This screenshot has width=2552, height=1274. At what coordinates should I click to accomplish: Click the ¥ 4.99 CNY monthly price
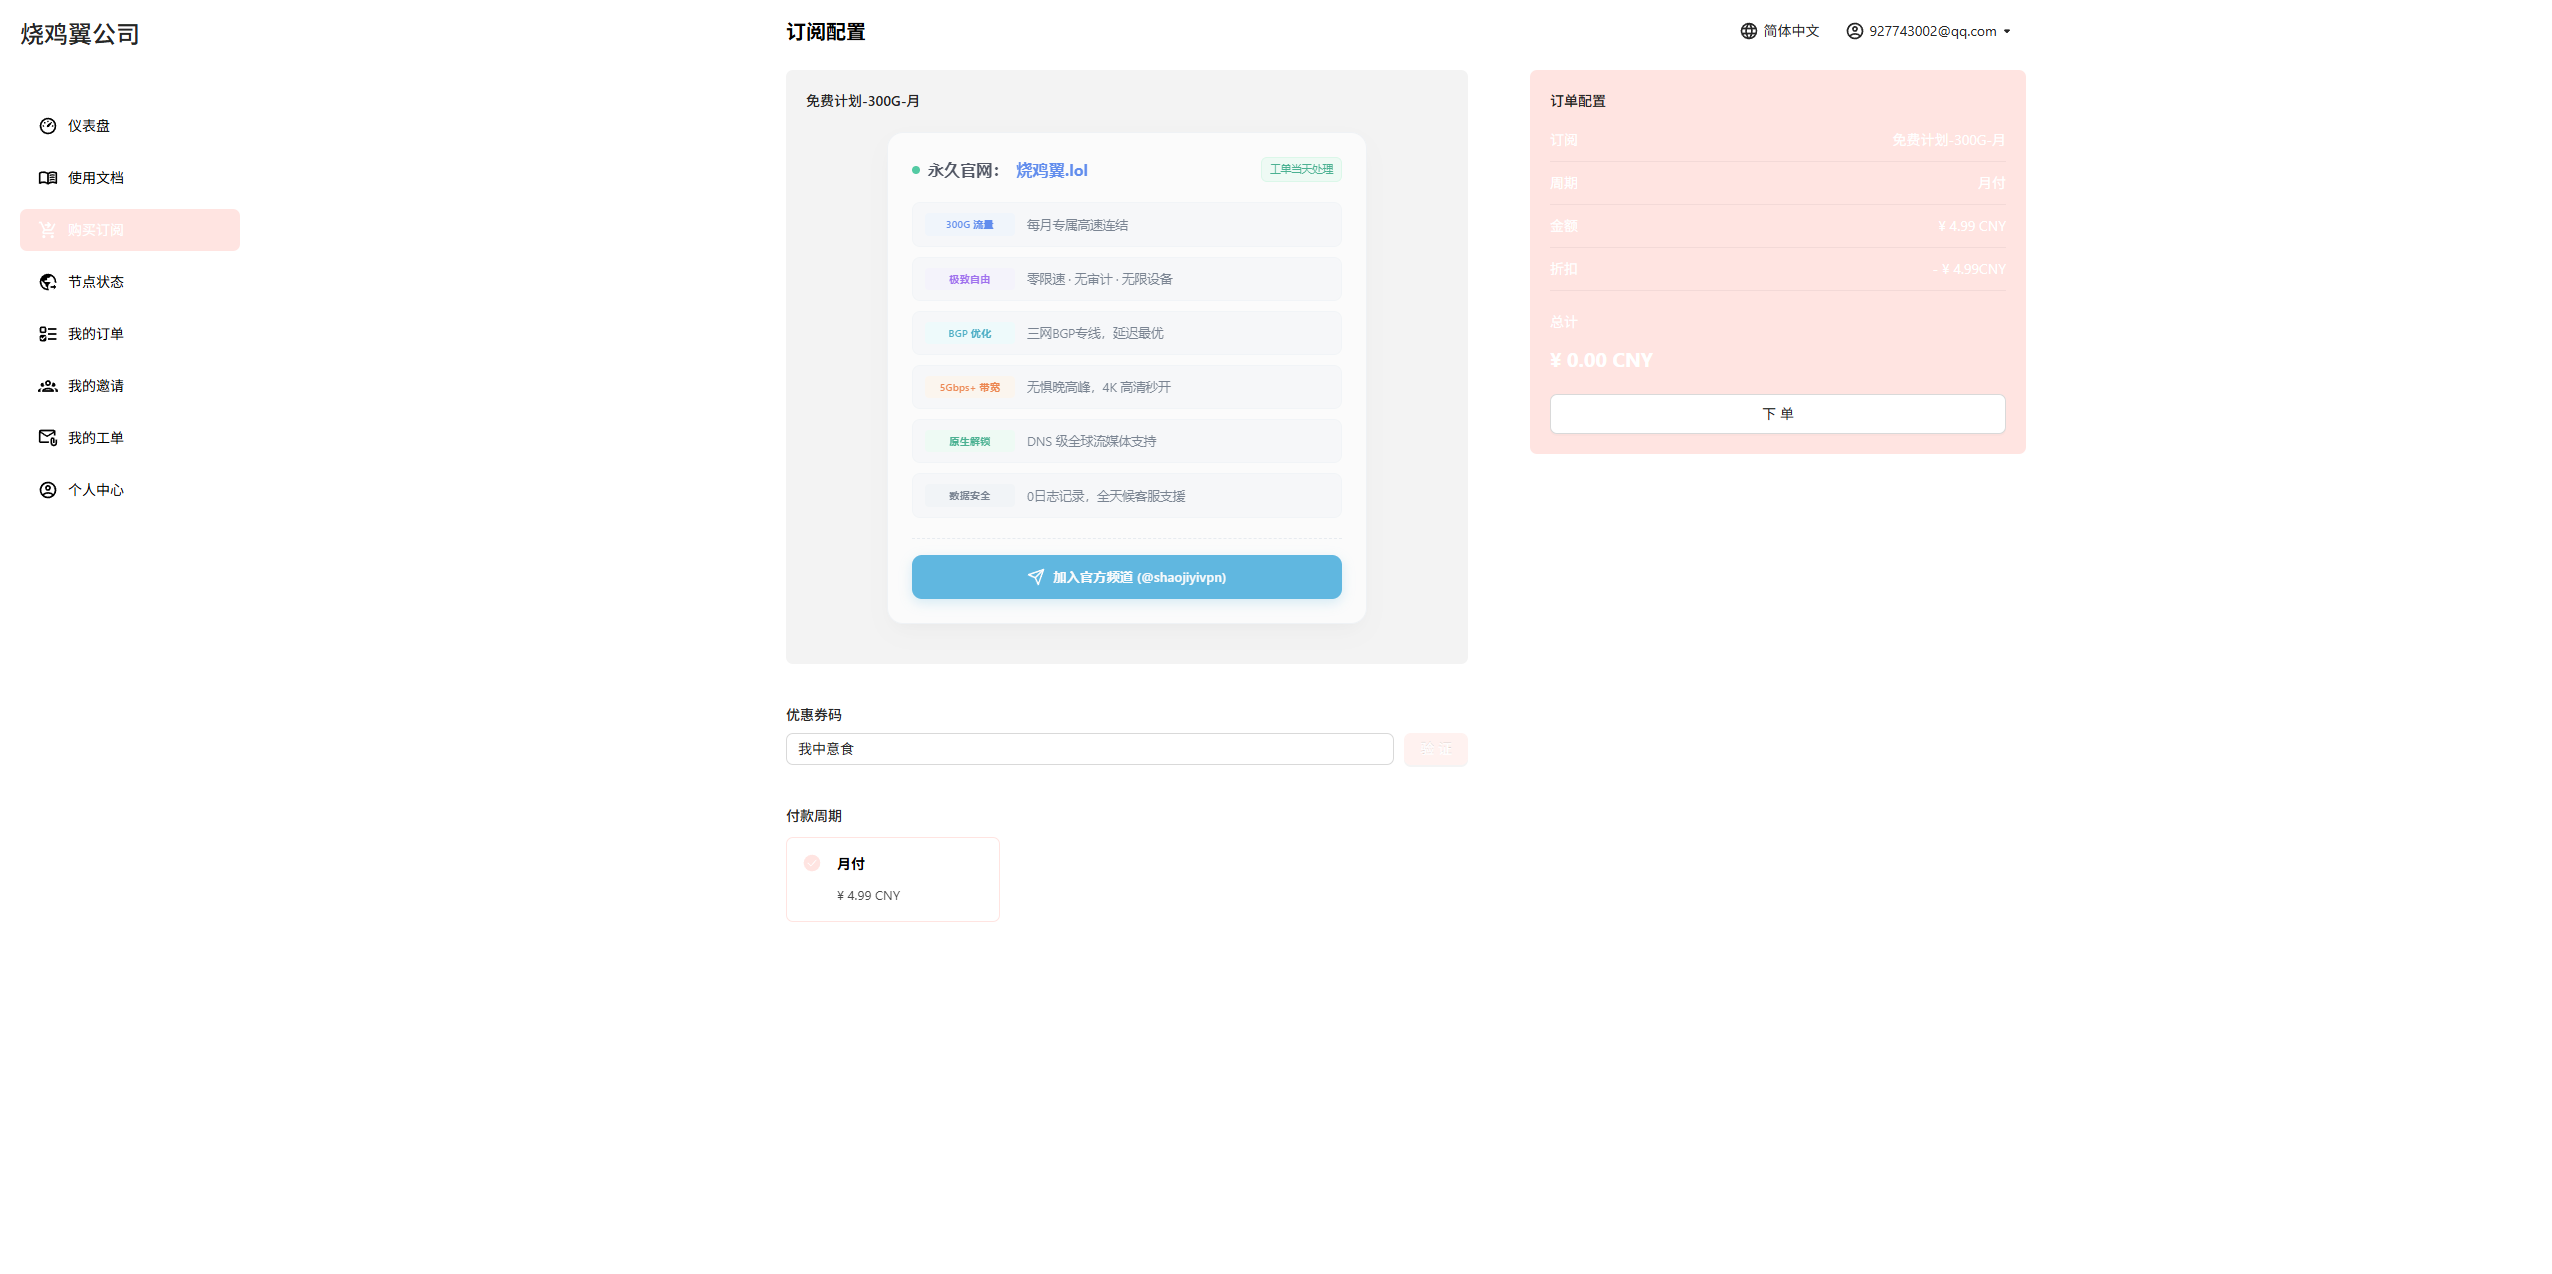pyautogui.click(x=868, y=895)
